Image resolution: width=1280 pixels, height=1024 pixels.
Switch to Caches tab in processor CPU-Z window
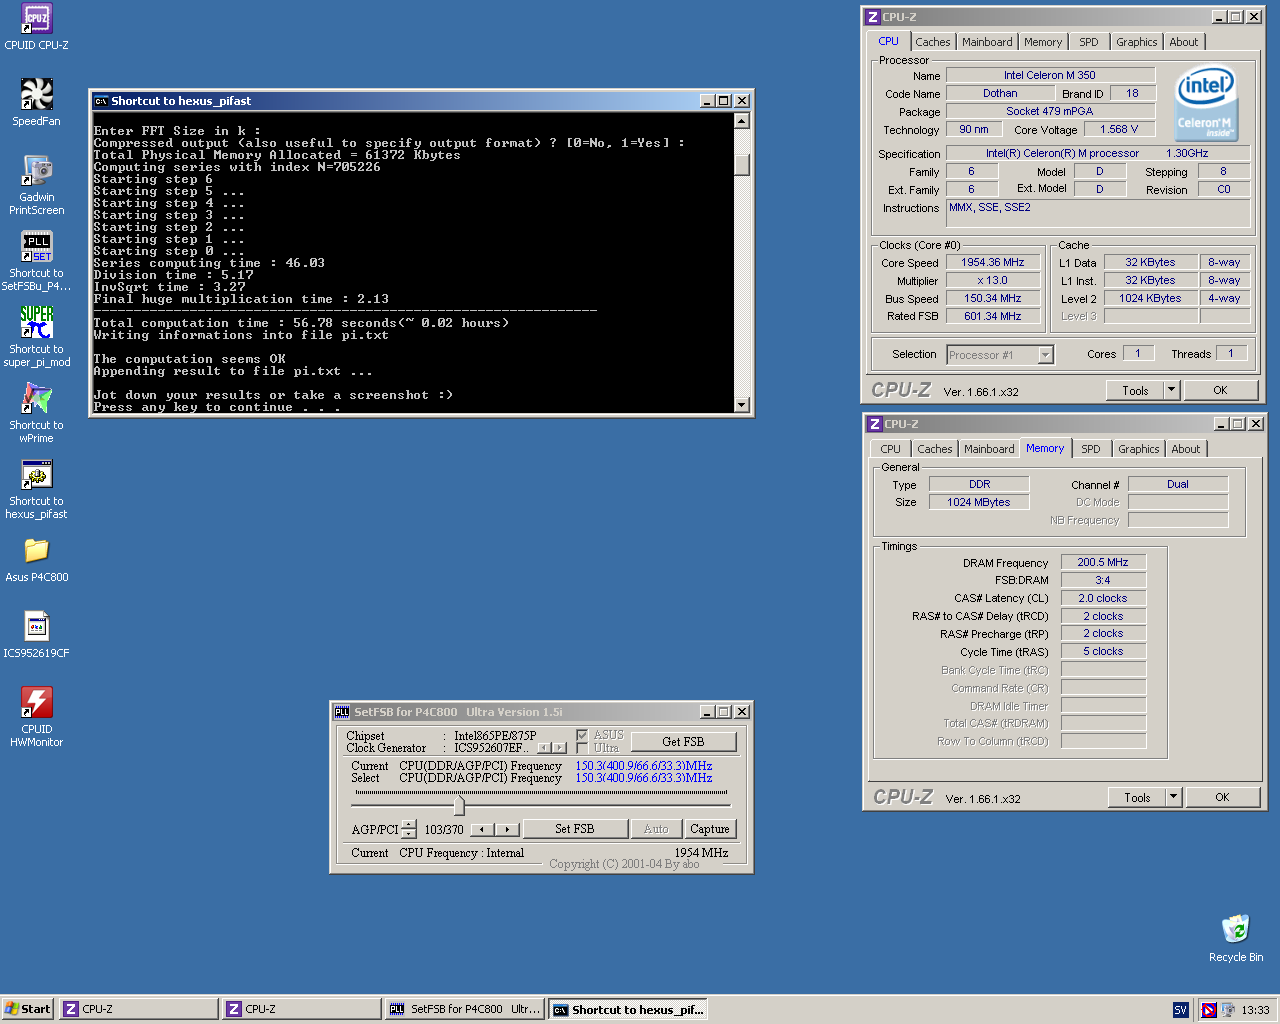[x=933, y=42]
